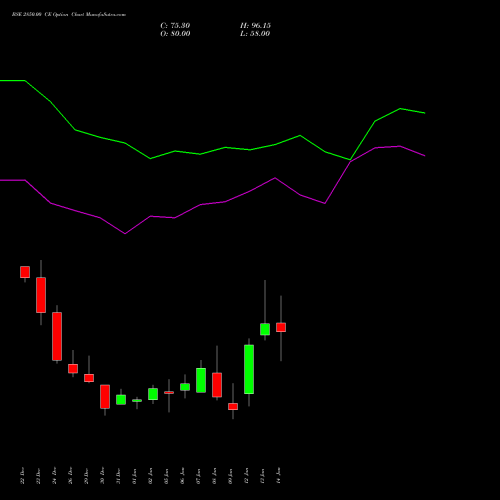Click the CE Option Chart title text
The image size is (500, 500).
point(68,15)
